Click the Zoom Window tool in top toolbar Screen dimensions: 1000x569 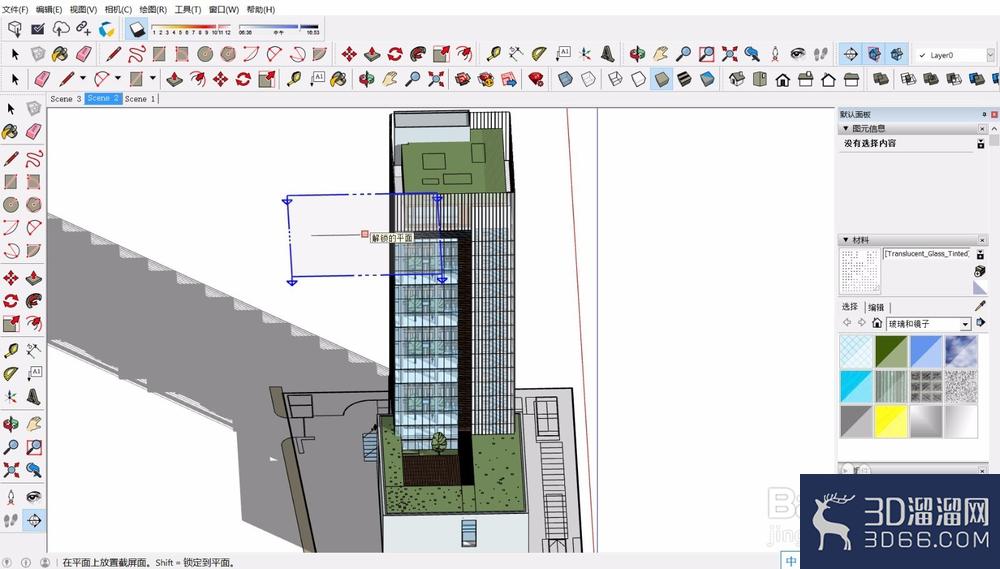point(707,54)
